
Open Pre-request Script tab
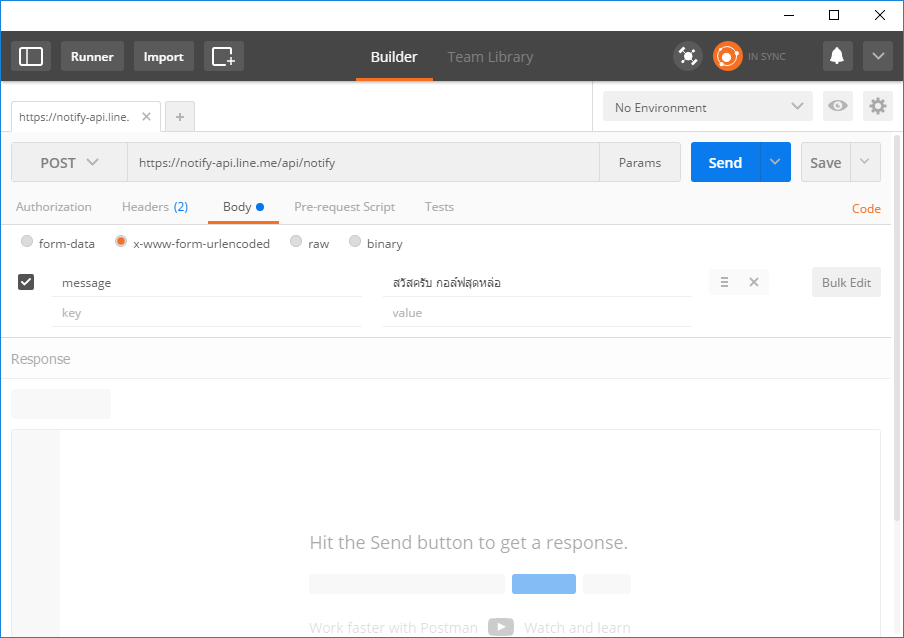[x=344, y=207]
